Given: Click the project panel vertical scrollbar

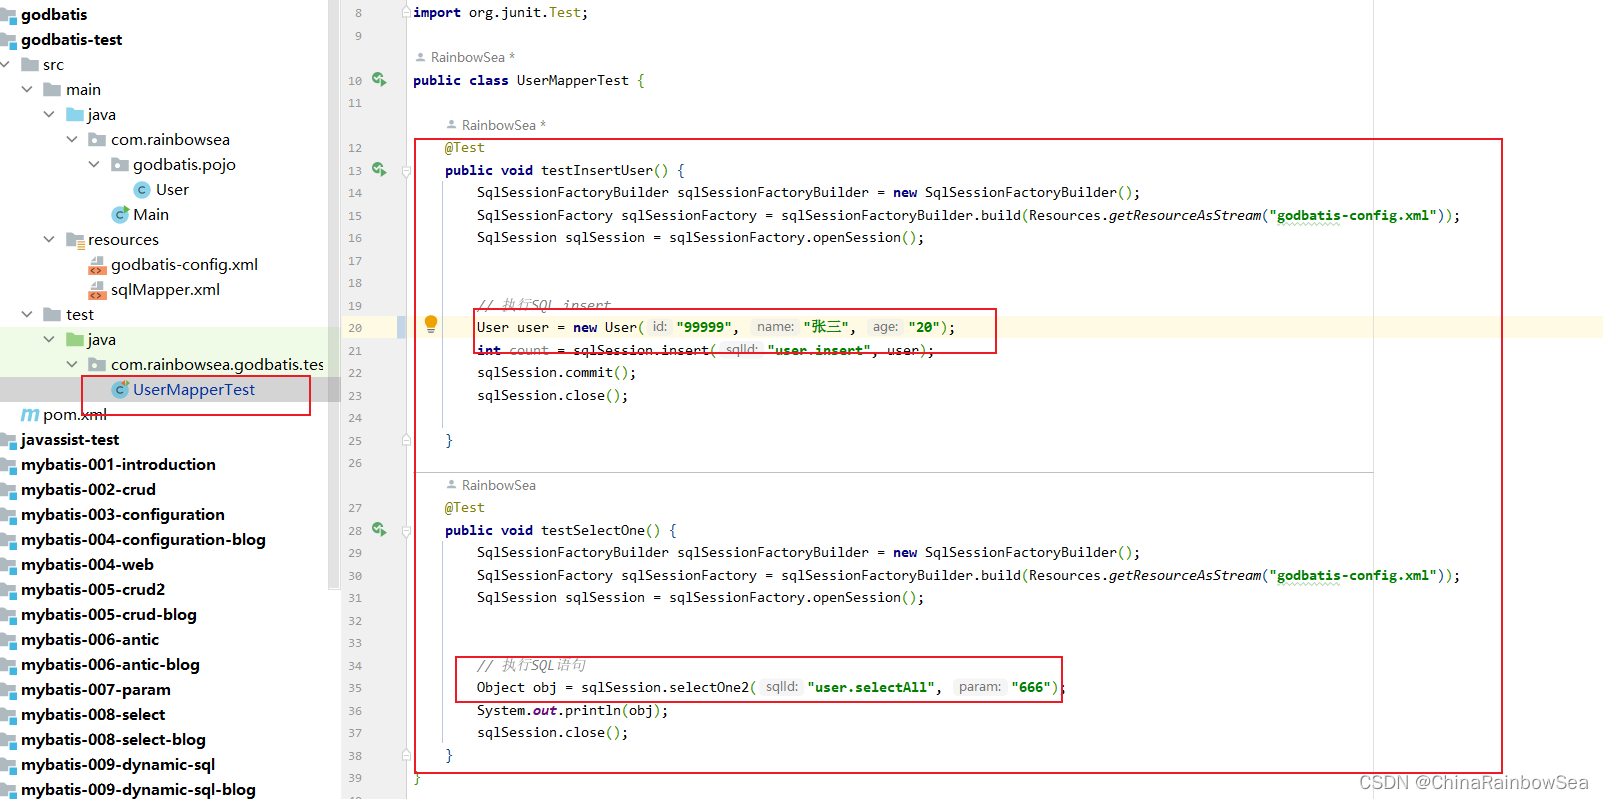Looking at the screenshot, I should click(x=334, y=295).
